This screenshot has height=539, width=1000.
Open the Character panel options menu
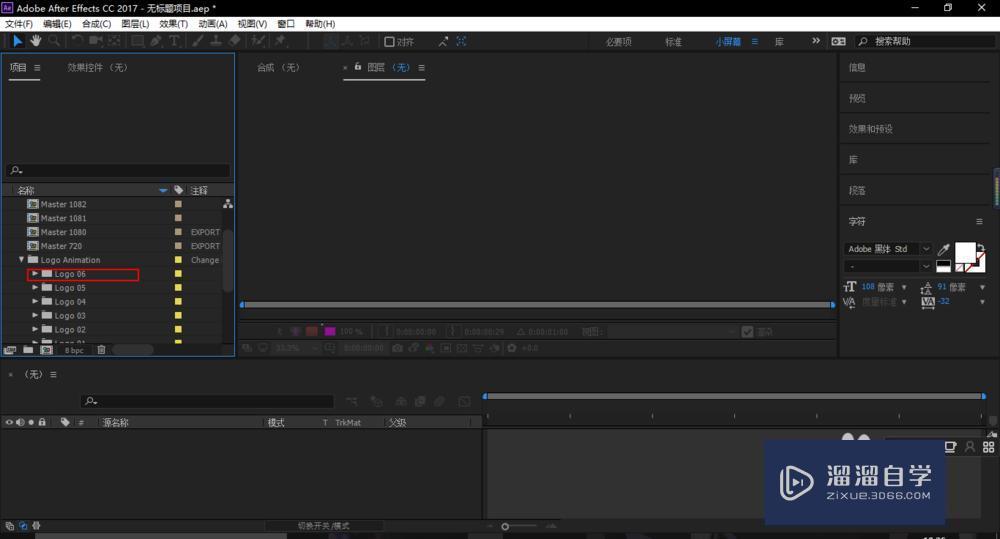point(979,221)
